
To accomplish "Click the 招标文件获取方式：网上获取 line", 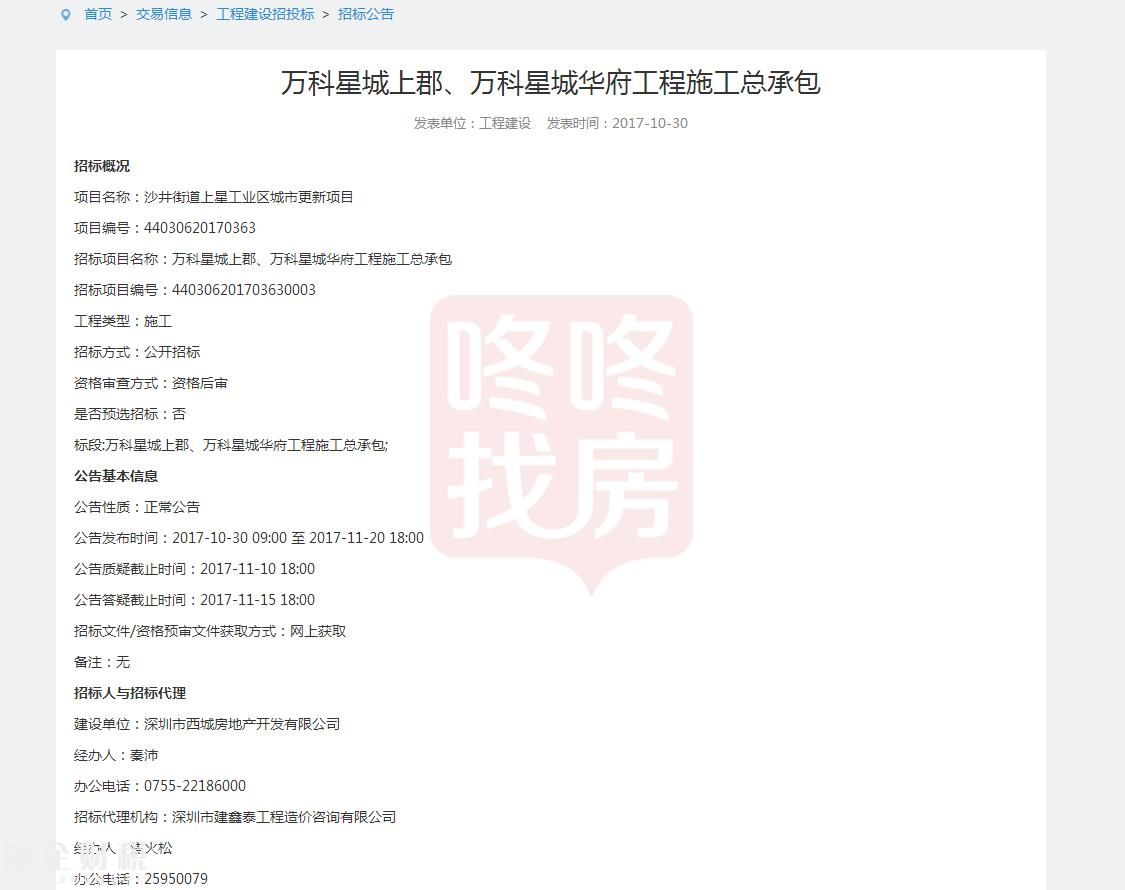I will coord(210,632).
